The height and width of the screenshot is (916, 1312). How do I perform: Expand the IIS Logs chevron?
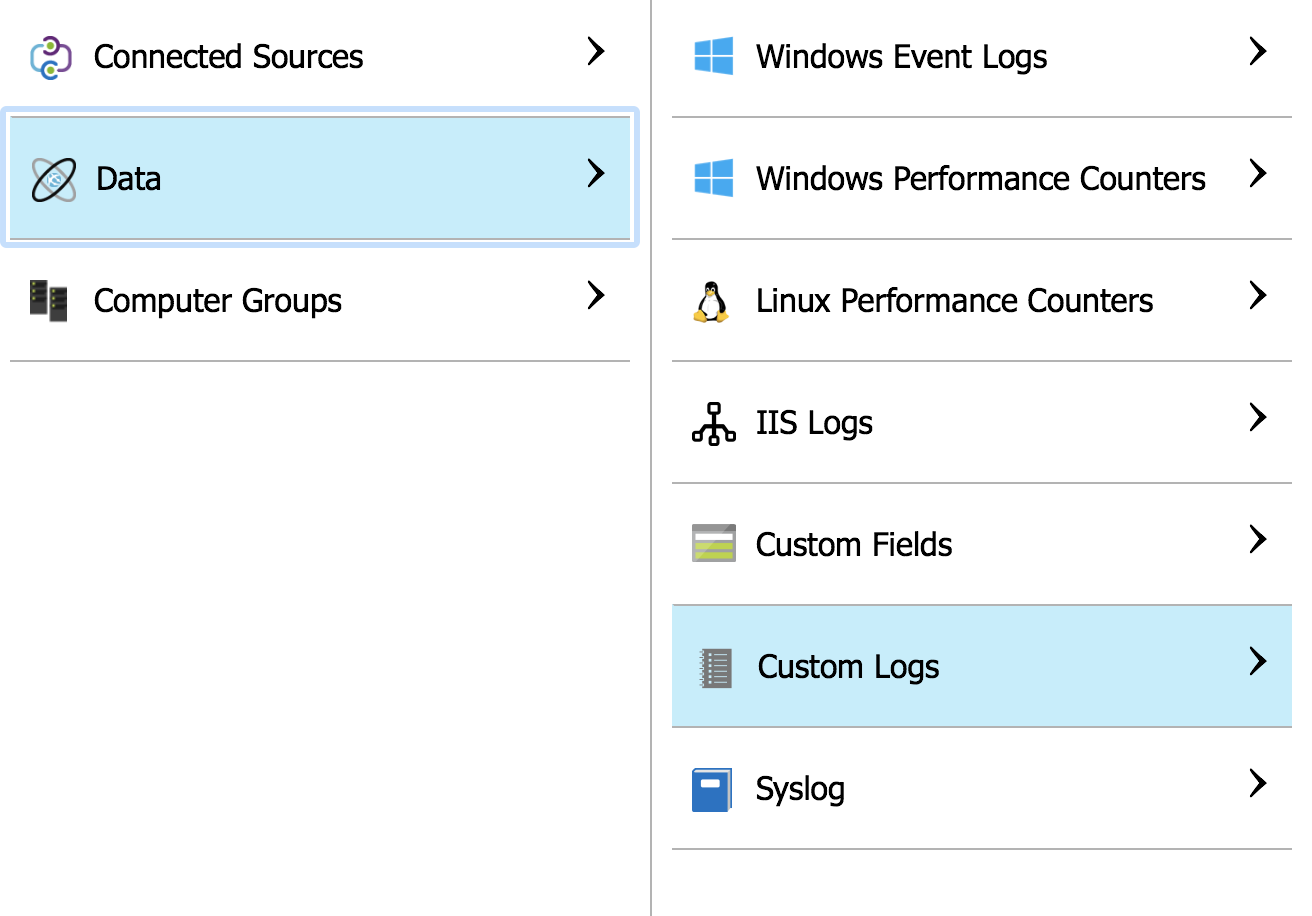click(x=1257, y=417)
